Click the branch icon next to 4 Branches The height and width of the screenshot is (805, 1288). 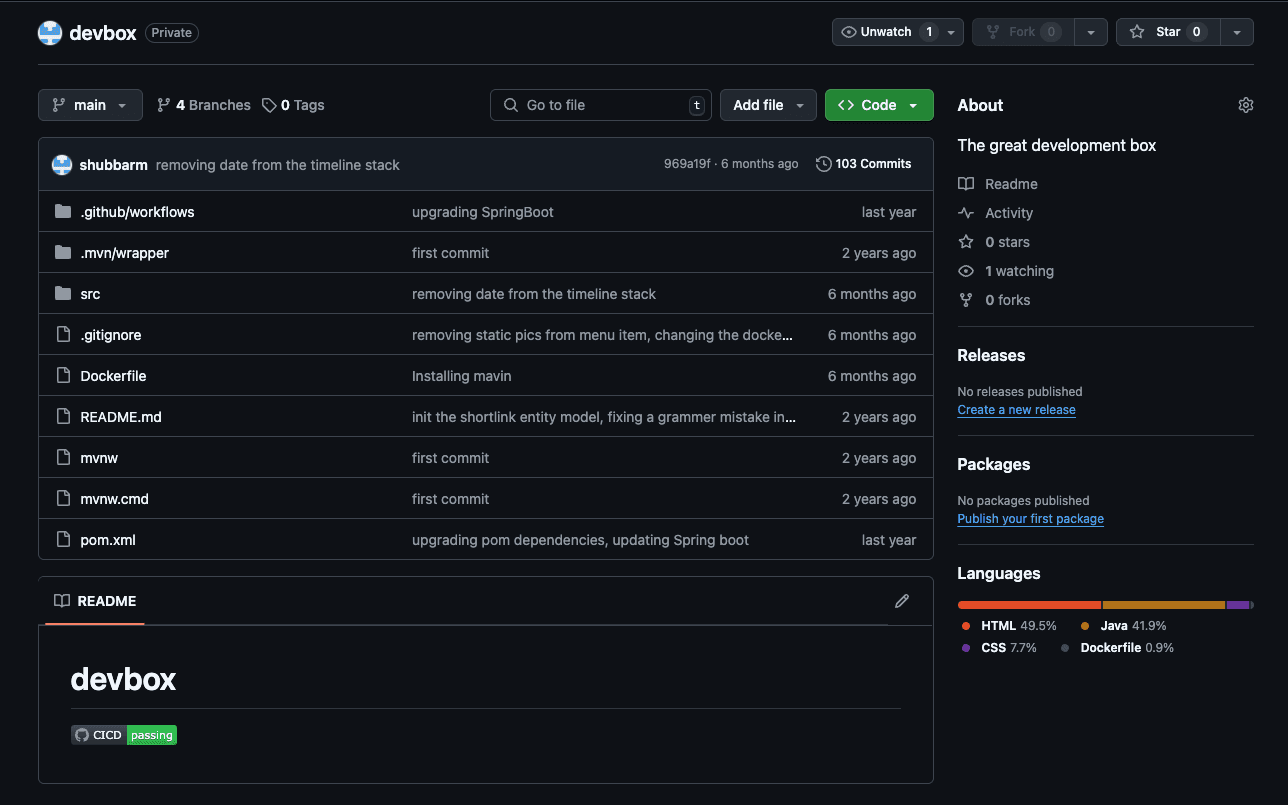pos(164,105)
